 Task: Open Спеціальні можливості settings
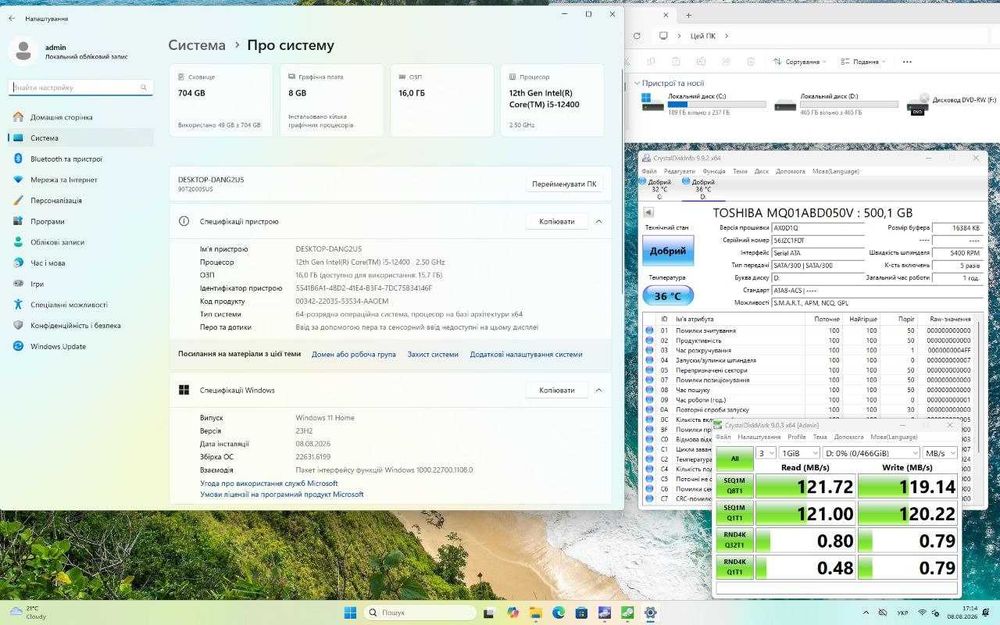(69, 305)
